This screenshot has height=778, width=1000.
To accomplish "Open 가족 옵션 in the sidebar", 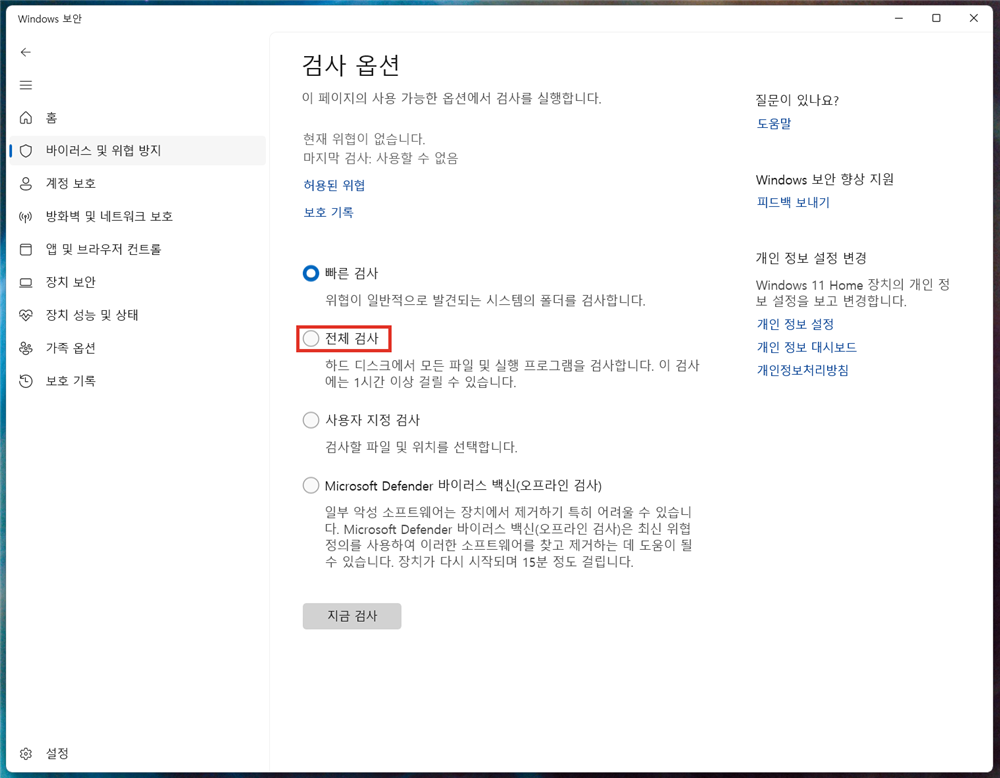I will tap(138, 348).
